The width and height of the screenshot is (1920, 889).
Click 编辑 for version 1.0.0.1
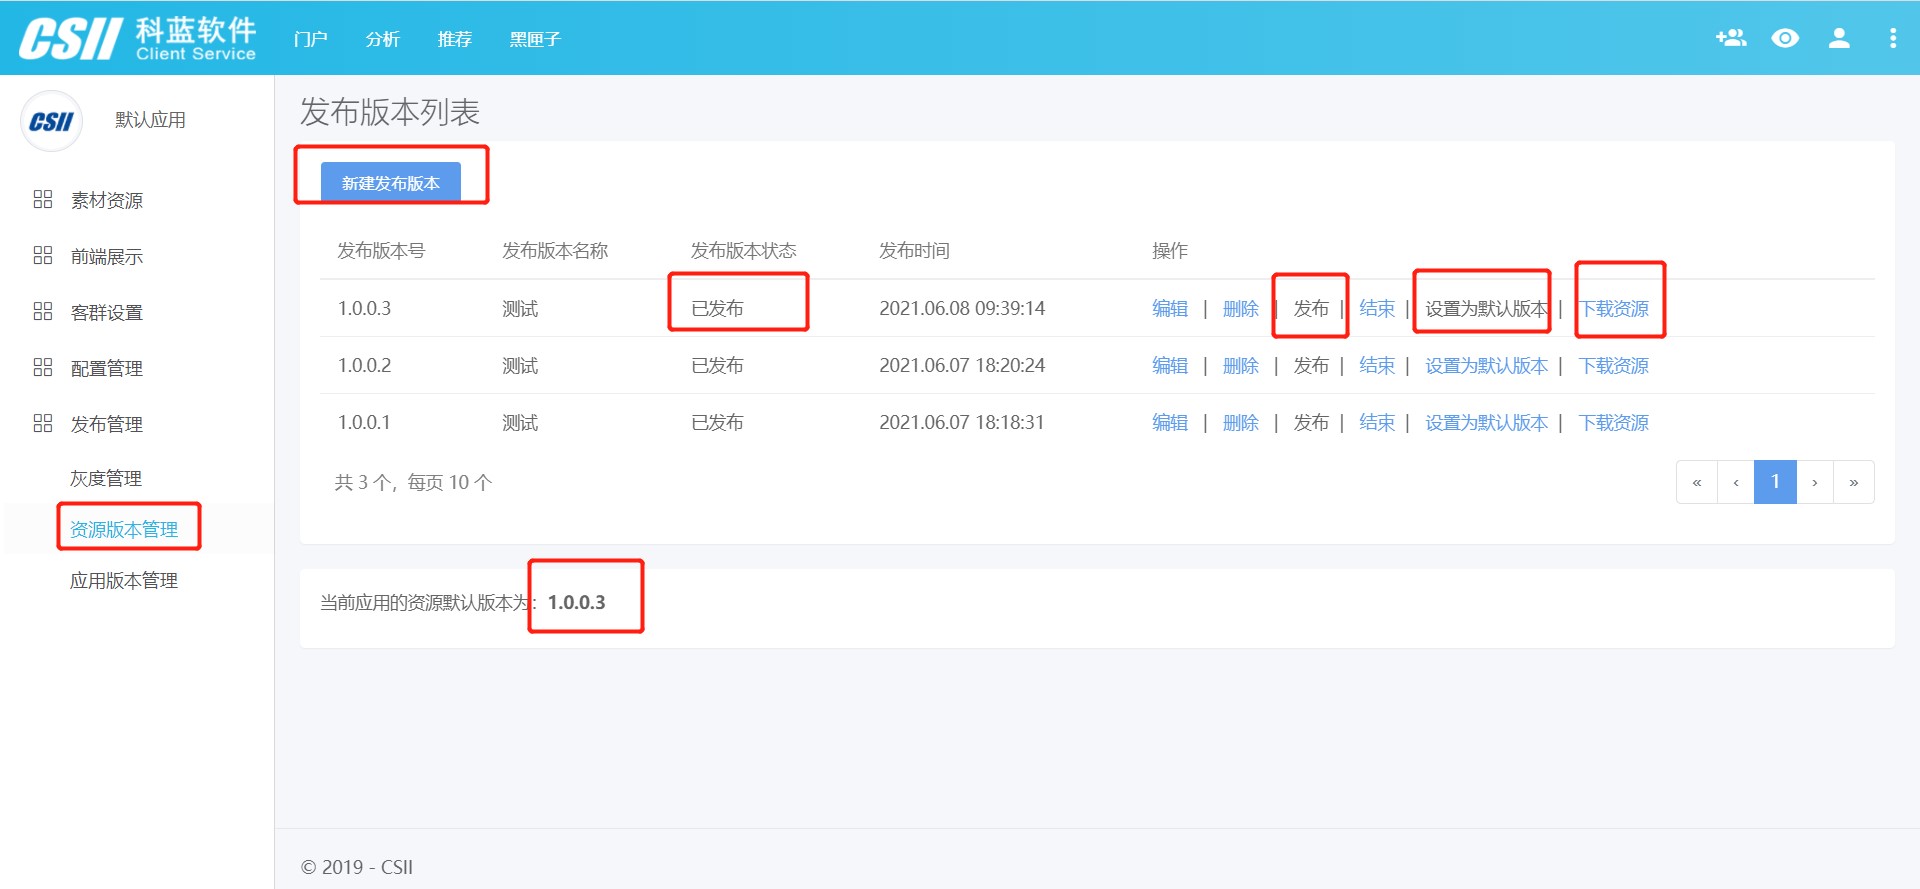[1170, 422]
